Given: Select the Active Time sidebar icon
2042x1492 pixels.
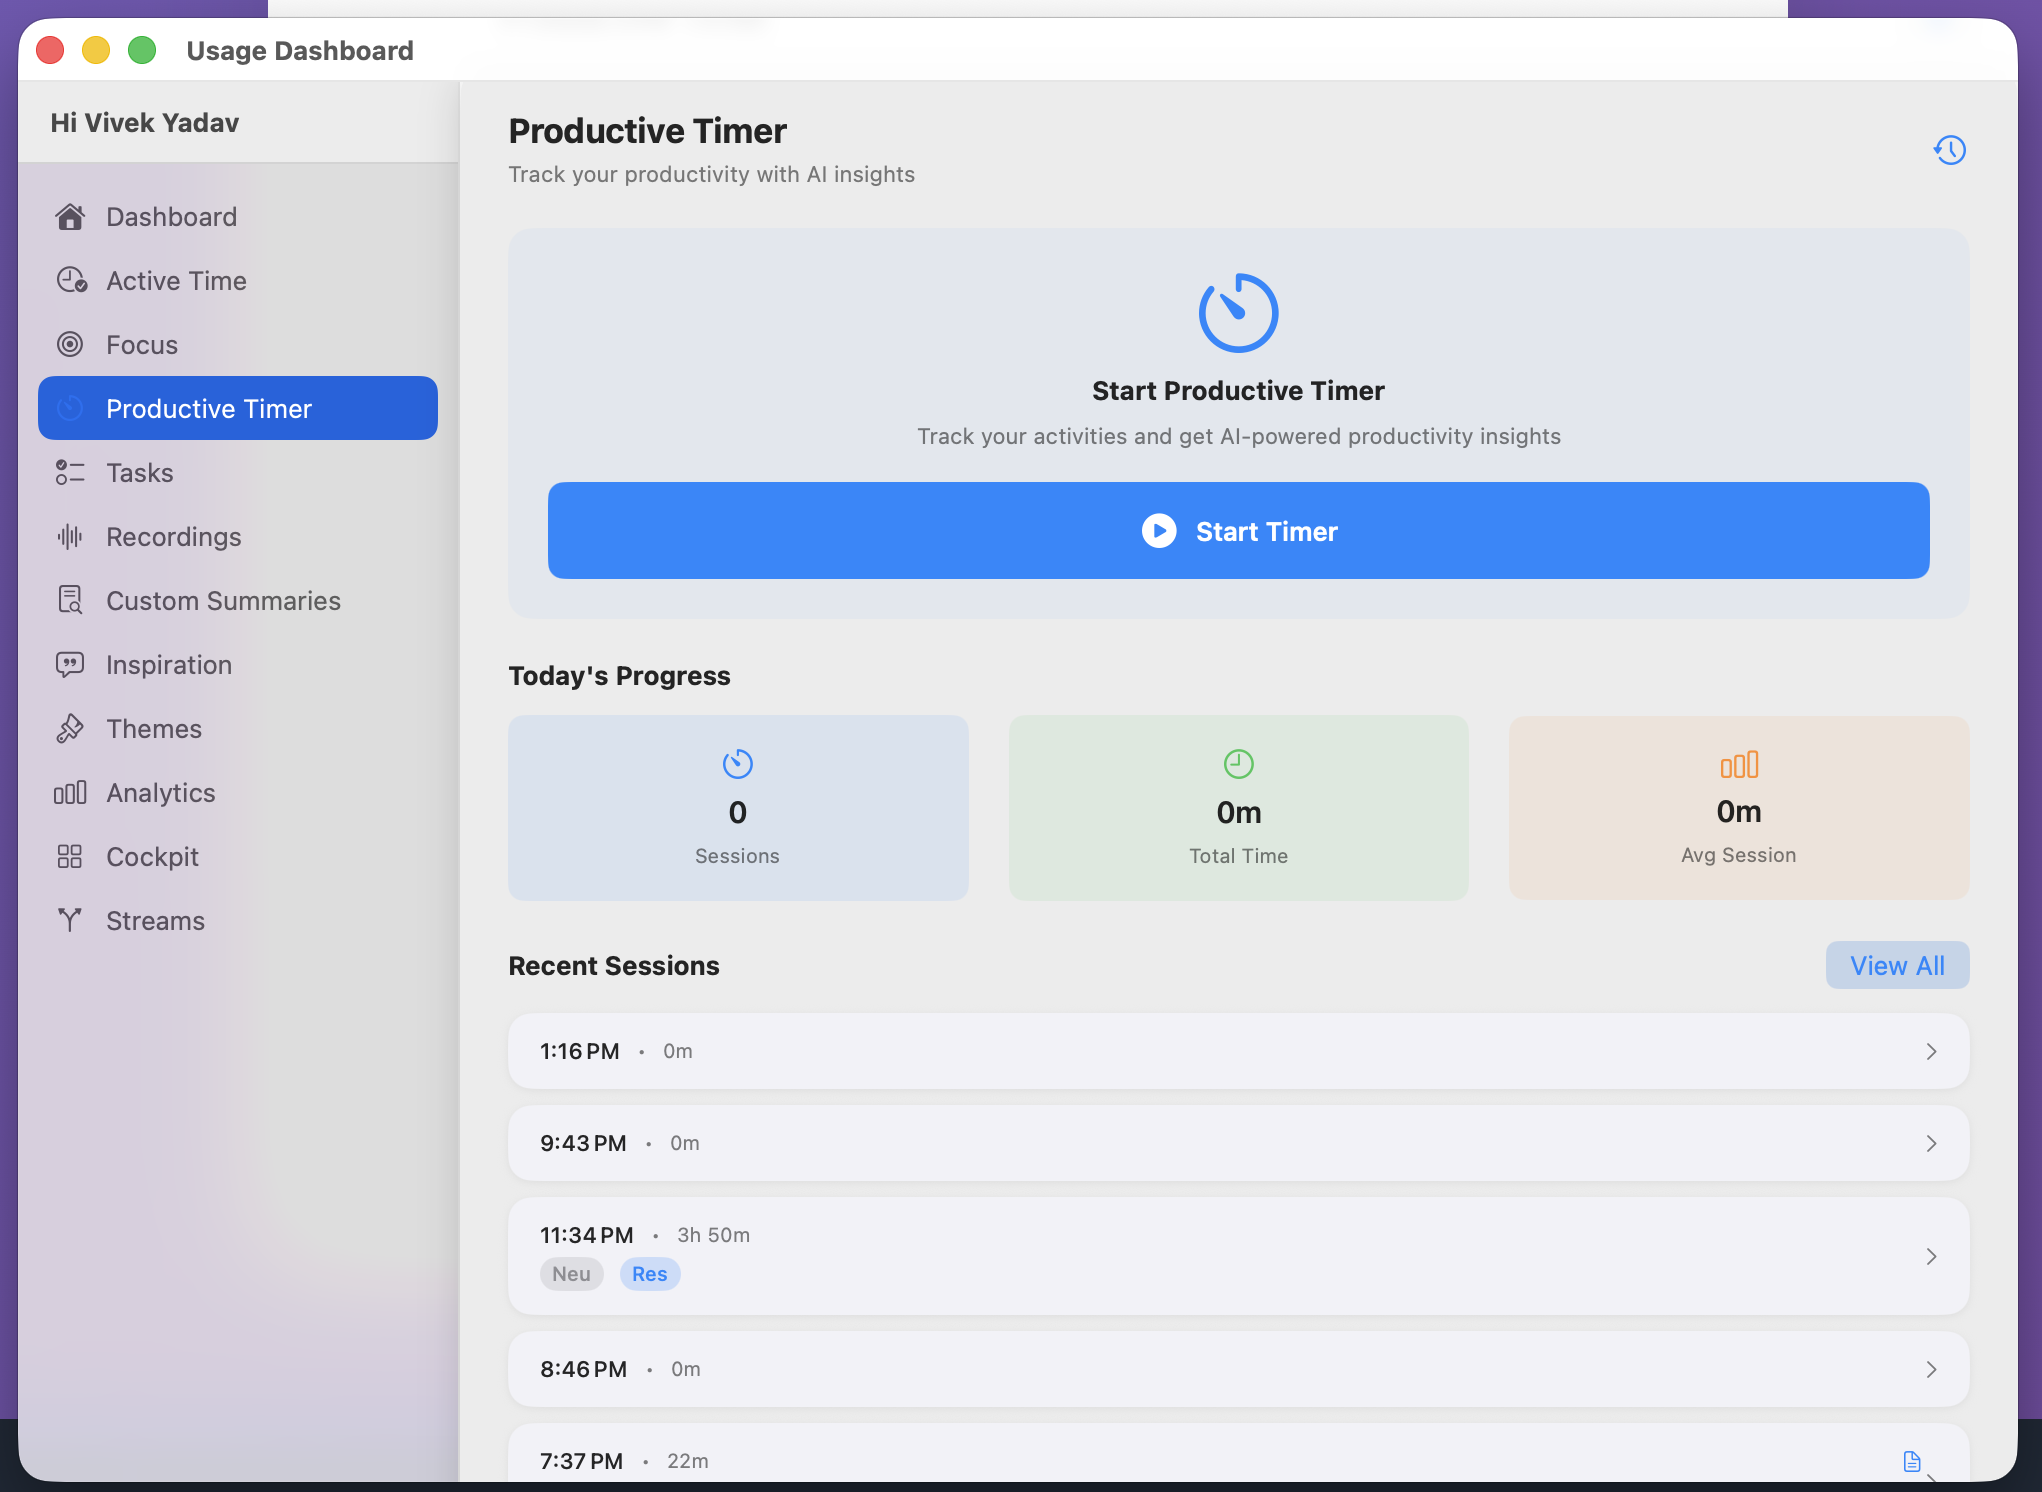Looking at the screenshot, I should pos(70,280).
